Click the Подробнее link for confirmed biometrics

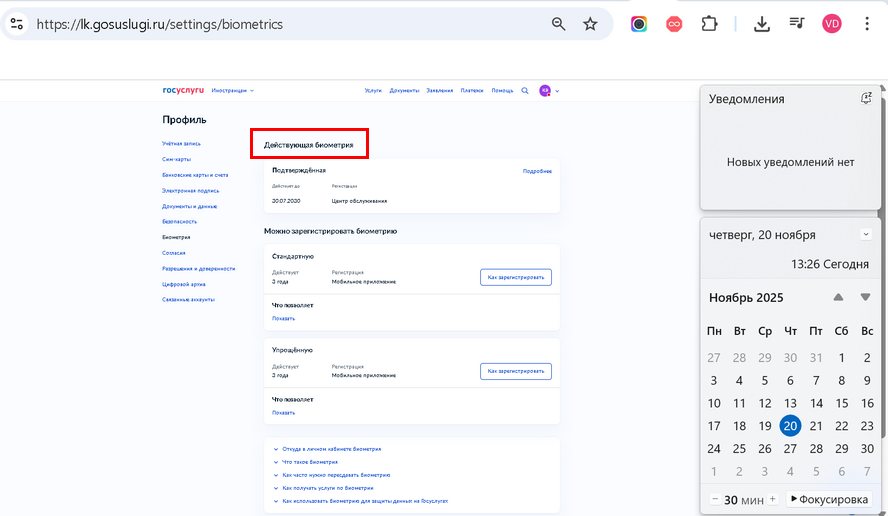pos(537,171)
